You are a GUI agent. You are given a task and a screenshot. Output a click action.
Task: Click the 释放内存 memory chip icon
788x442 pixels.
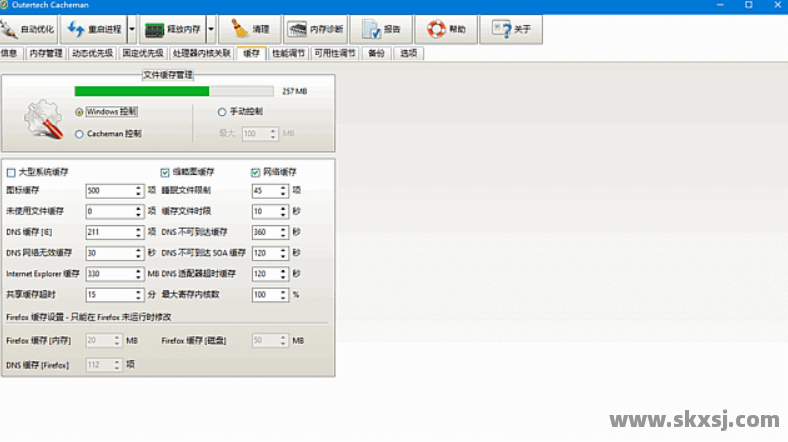tap(155, 30)
